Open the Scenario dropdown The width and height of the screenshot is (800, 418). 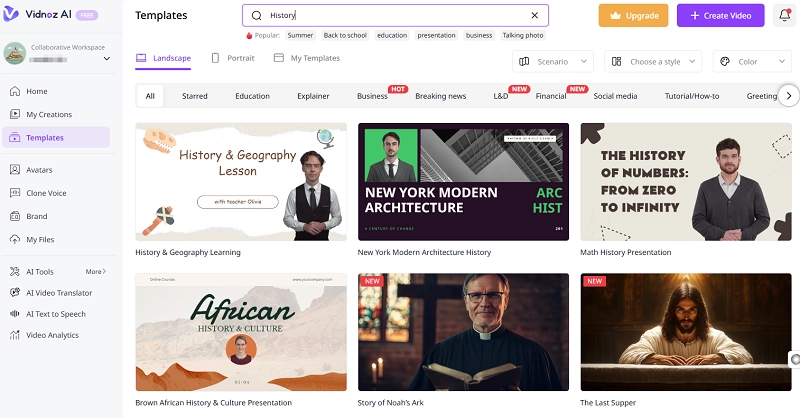pos(553,61)
